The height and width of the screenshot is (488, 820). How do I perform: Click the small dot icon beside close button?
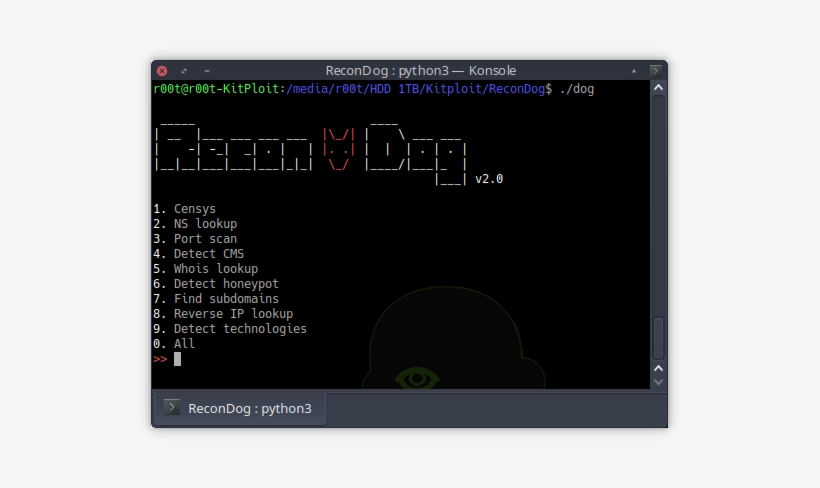pos(184,71)
